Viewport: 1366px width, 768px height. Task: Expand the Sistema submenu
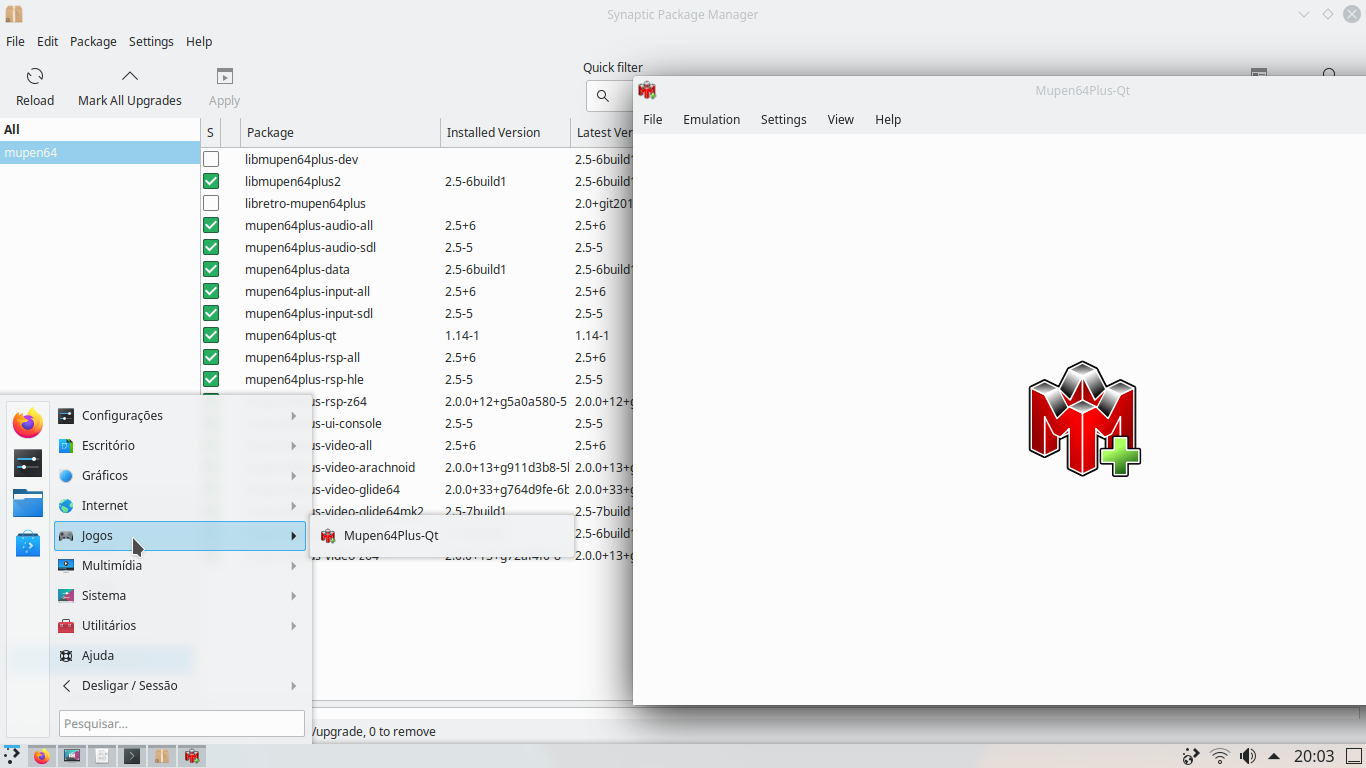[180, 595]
